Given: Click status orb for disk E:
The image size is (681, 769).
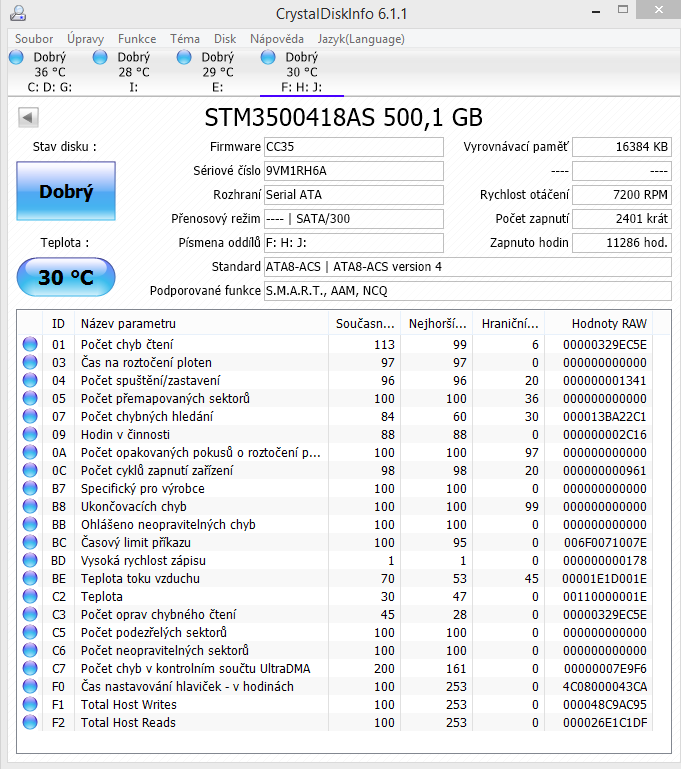Looking at the screenshot, I should (x=184, y=57).
